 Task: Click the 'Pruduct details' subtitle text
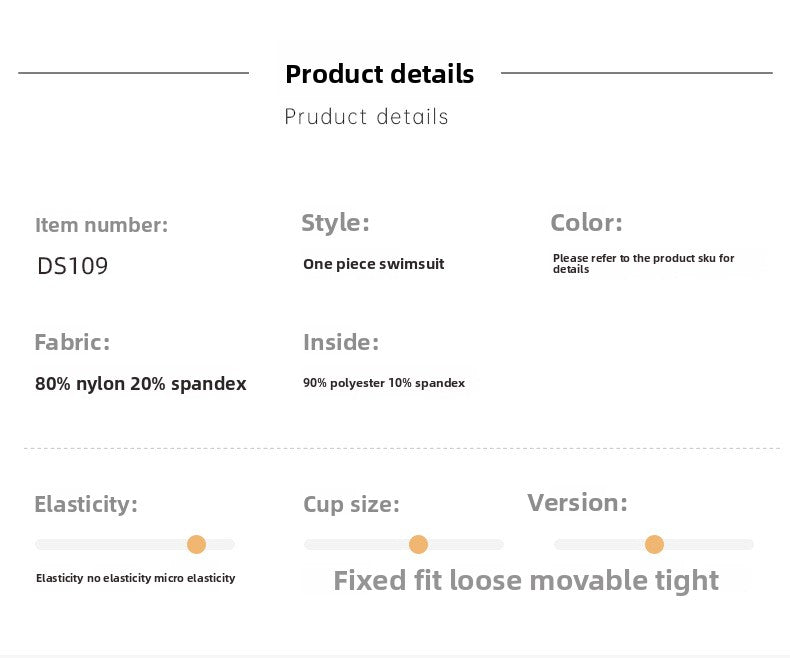(366, 116)
